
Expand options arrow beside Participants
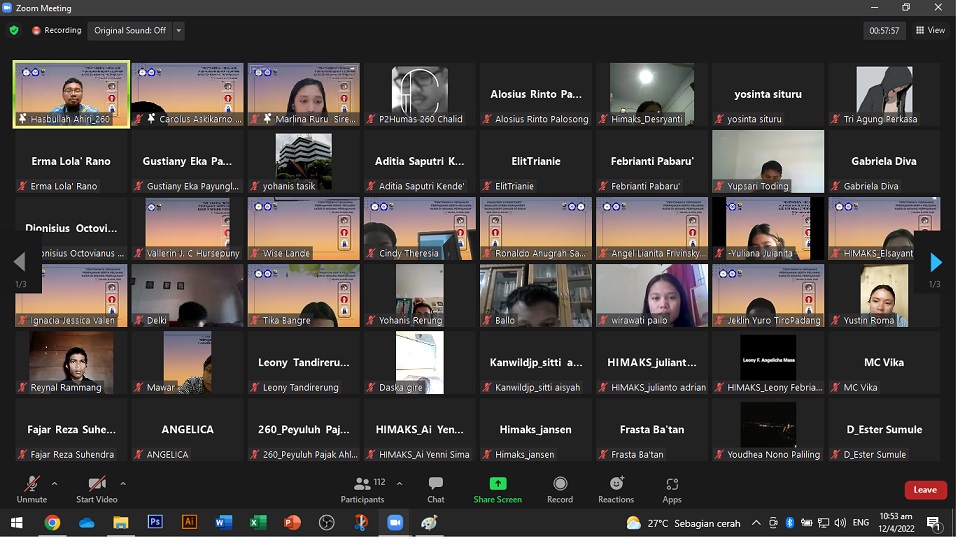pyautogui.click(x=400, y=483)
